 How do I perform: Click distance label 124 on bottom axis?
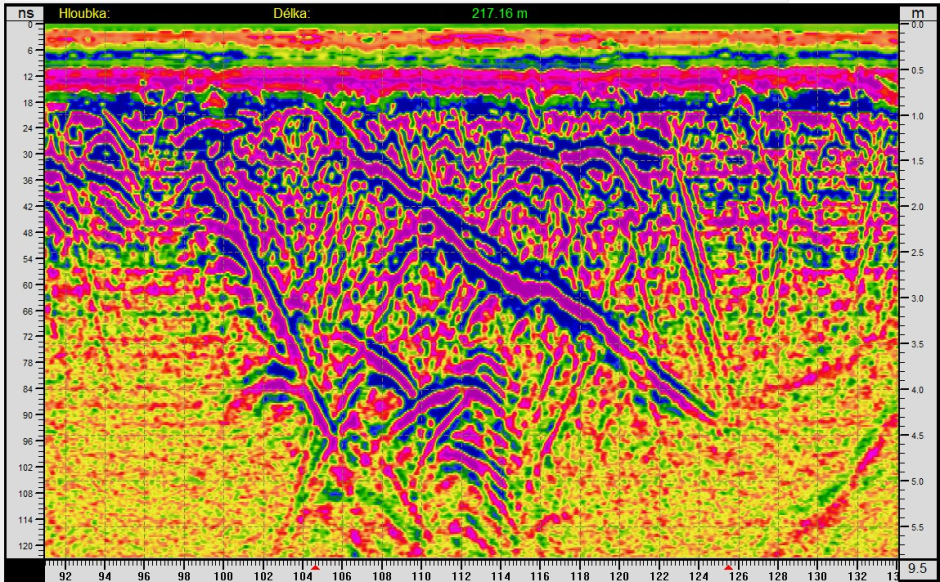[x=698, y=577]
